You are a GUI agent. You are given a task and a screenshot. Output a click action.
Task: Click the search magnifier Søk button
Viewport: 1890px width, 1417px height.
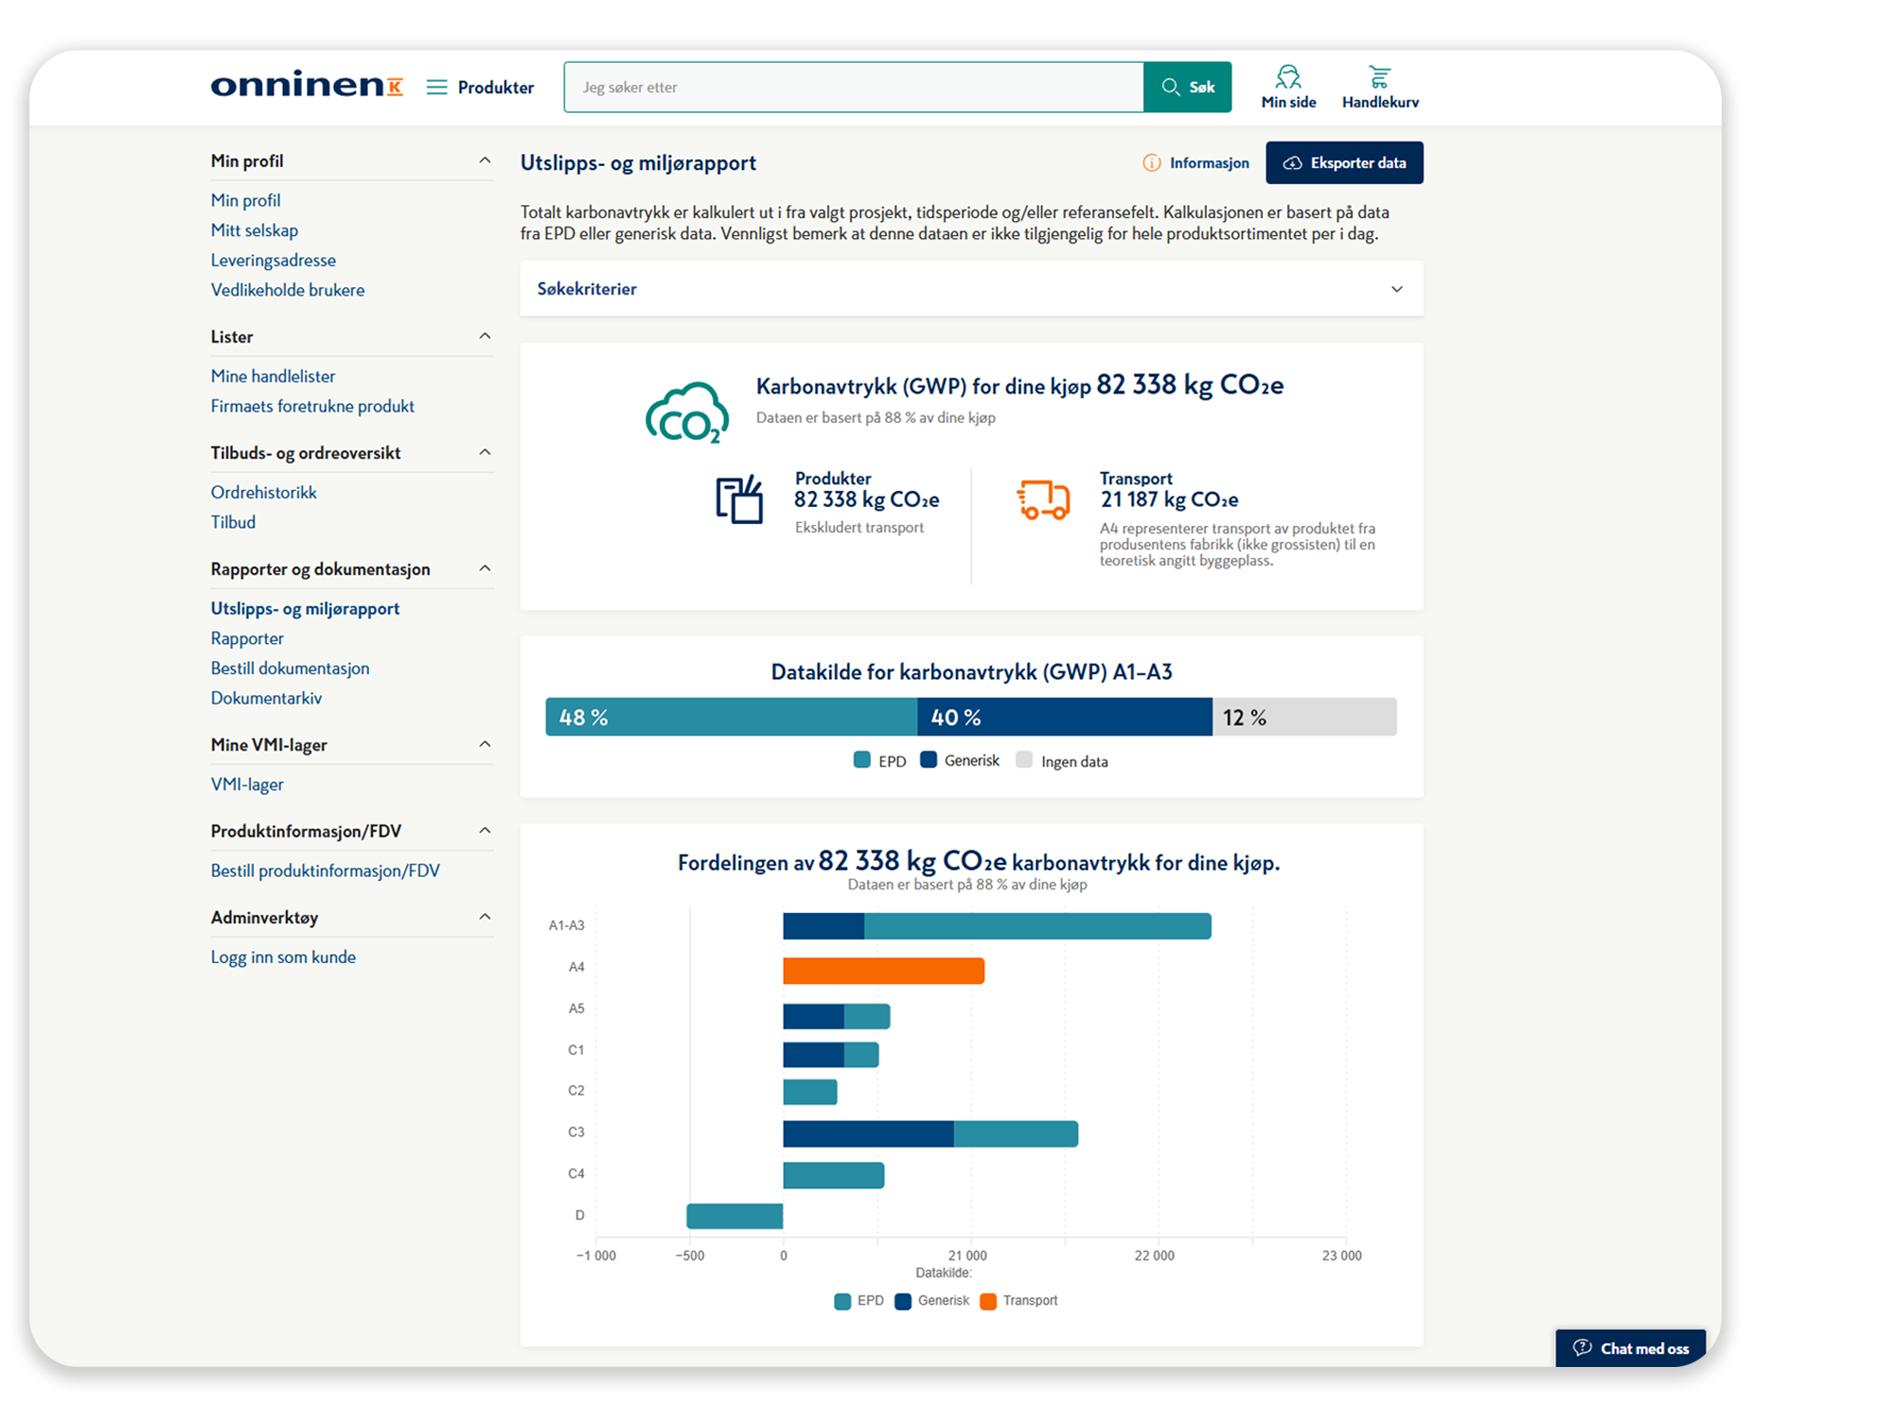coord(1187,87)
